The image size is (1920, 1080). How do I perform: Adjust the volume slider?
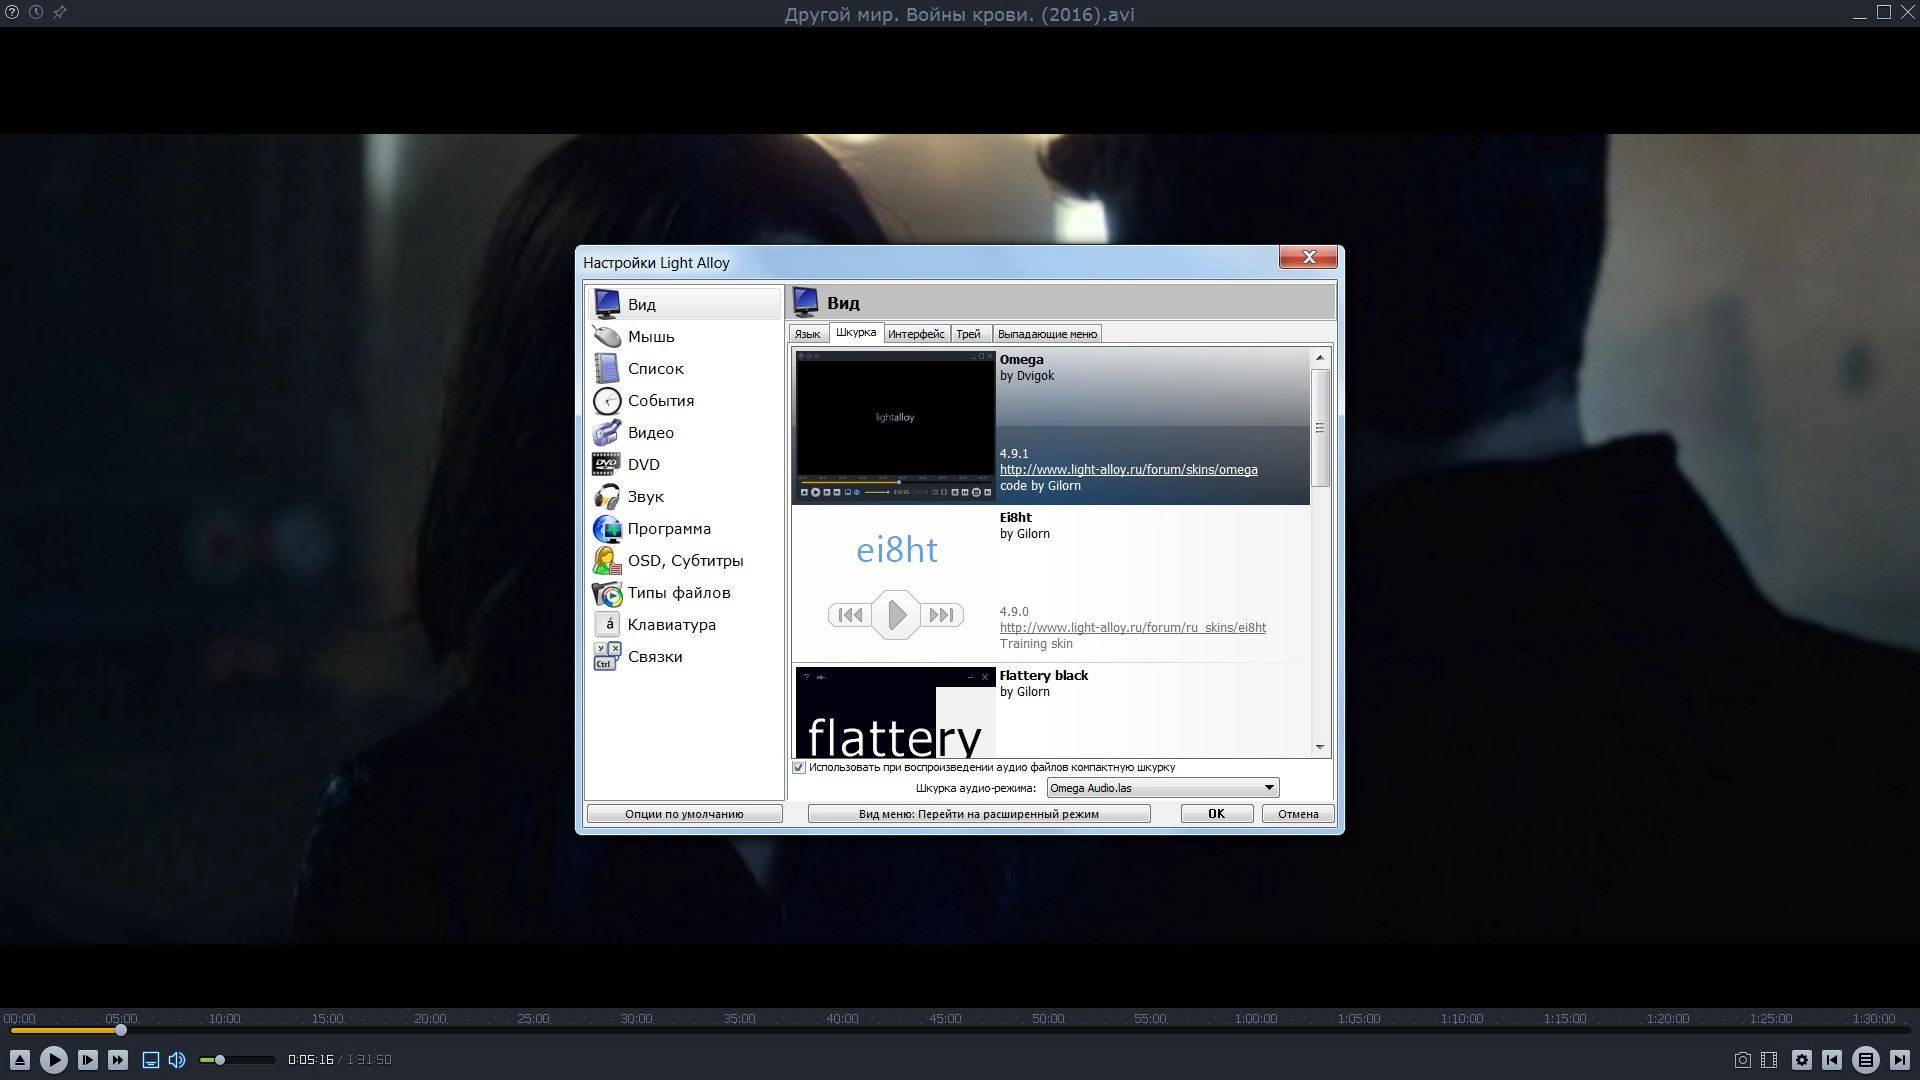click(237, 1060)
